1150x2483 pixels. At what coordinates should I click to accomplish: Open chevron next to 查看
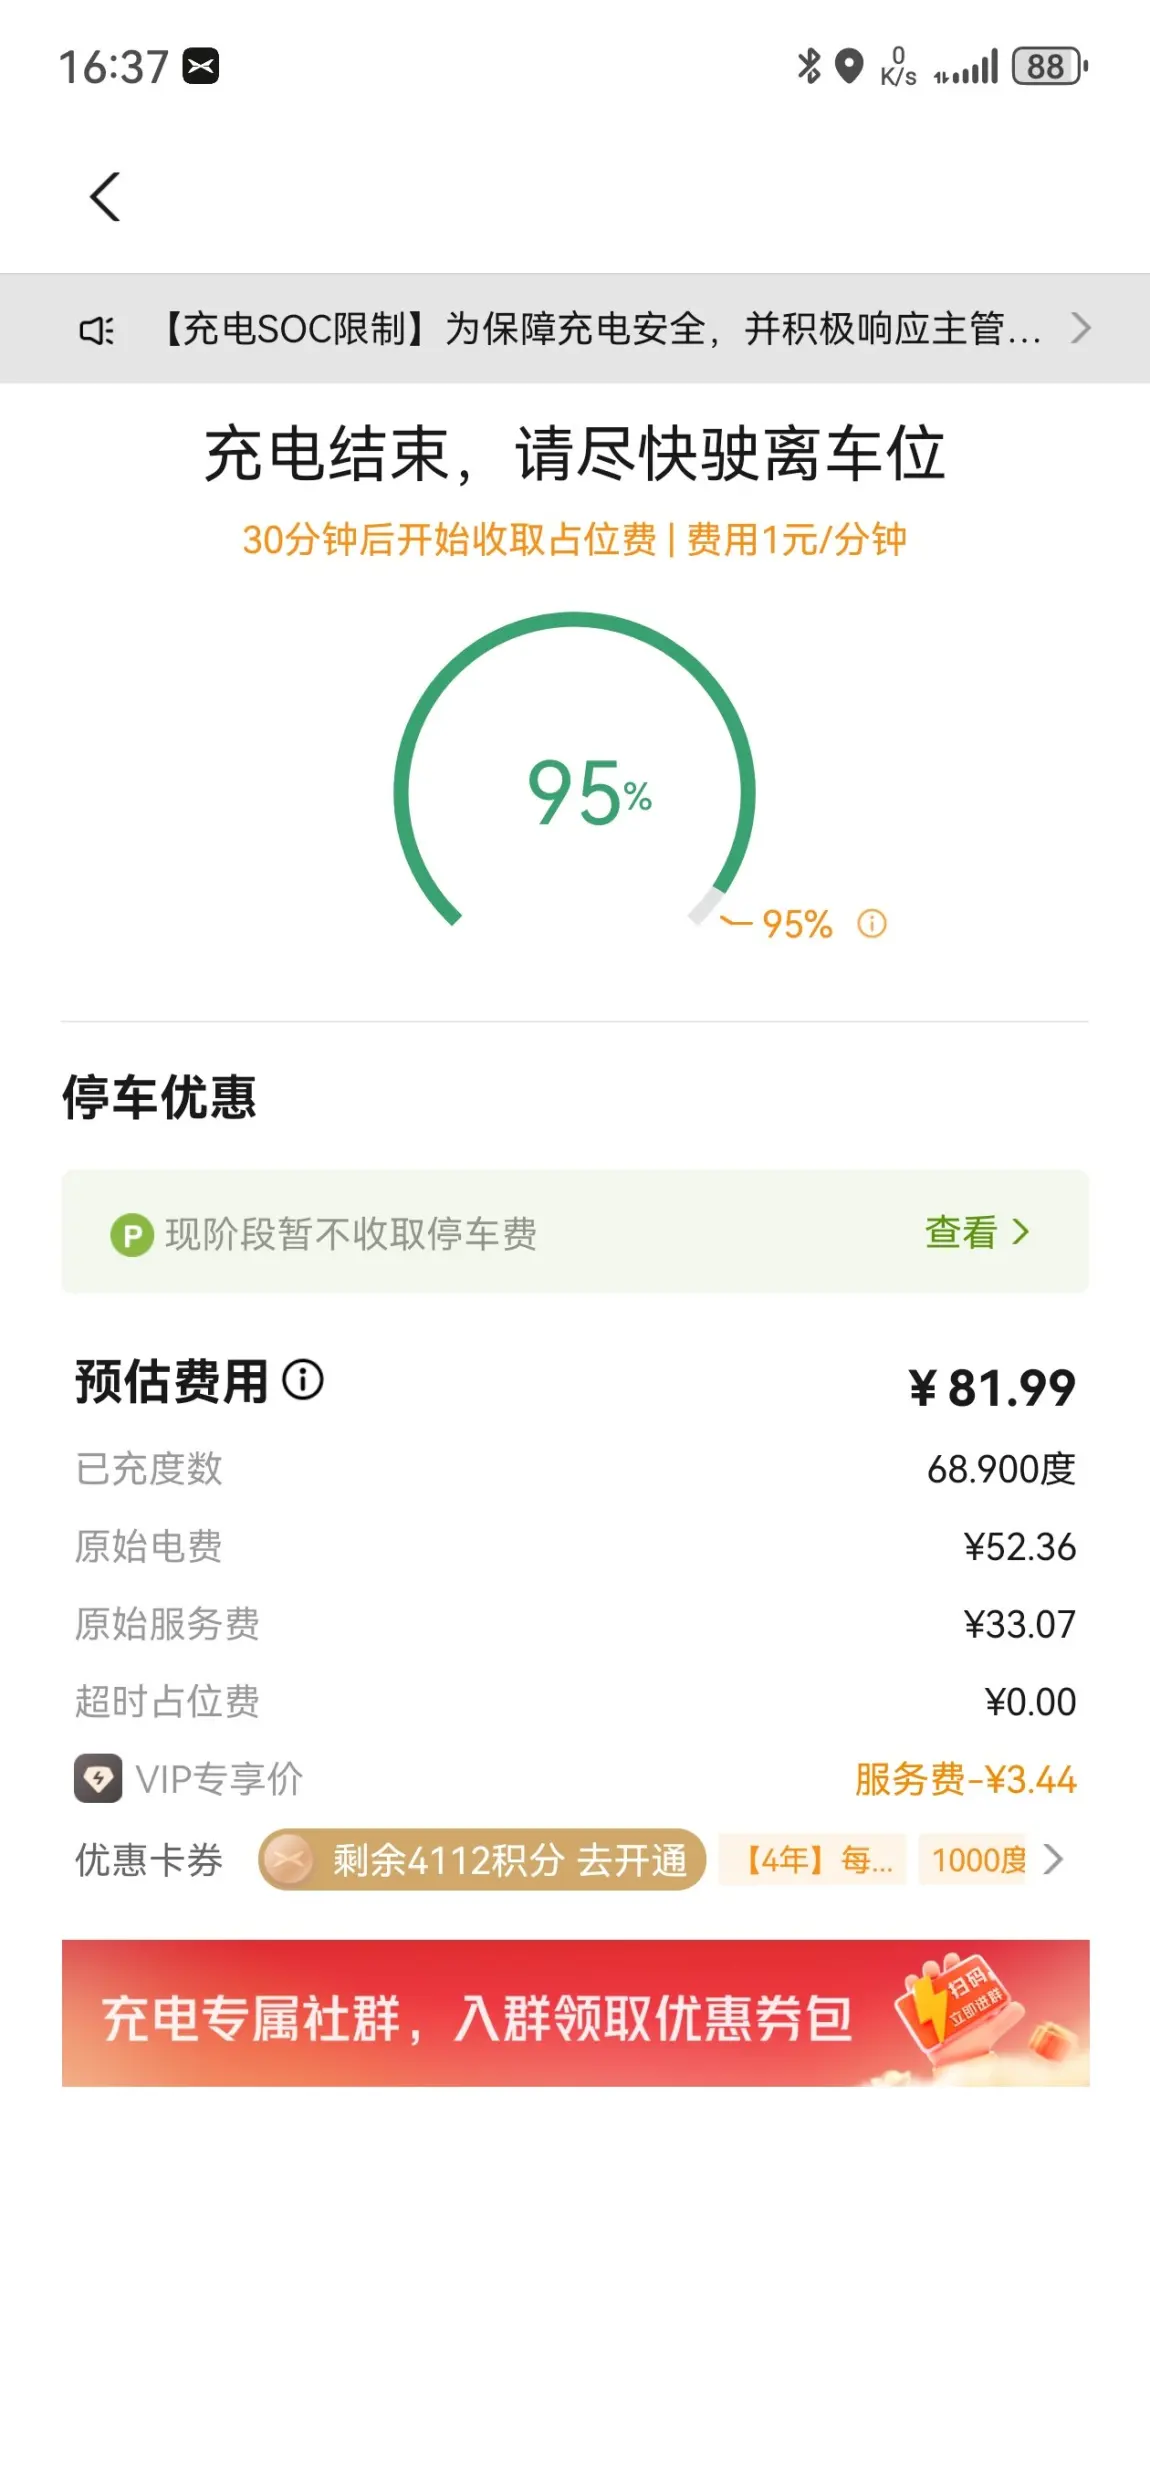click(x=1020, y=1232)
